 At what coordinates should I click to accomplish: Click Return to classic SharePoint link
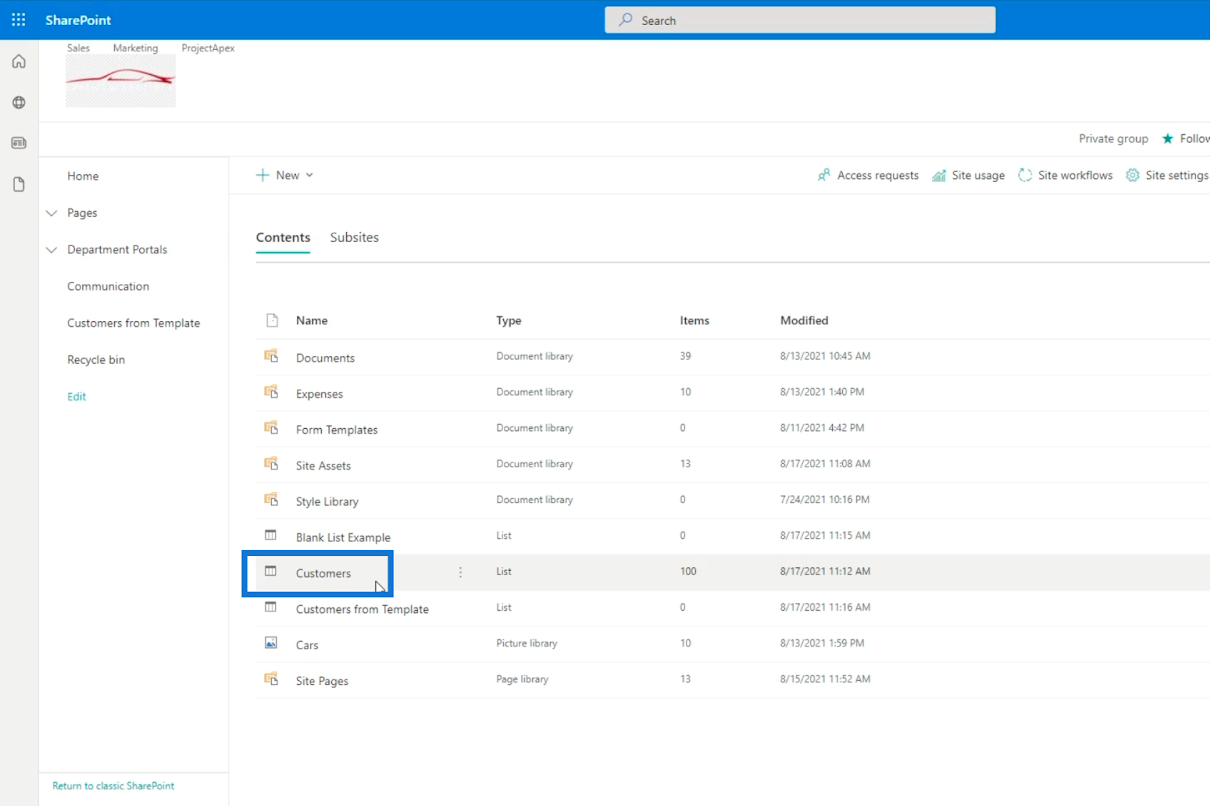coord(113,786)
